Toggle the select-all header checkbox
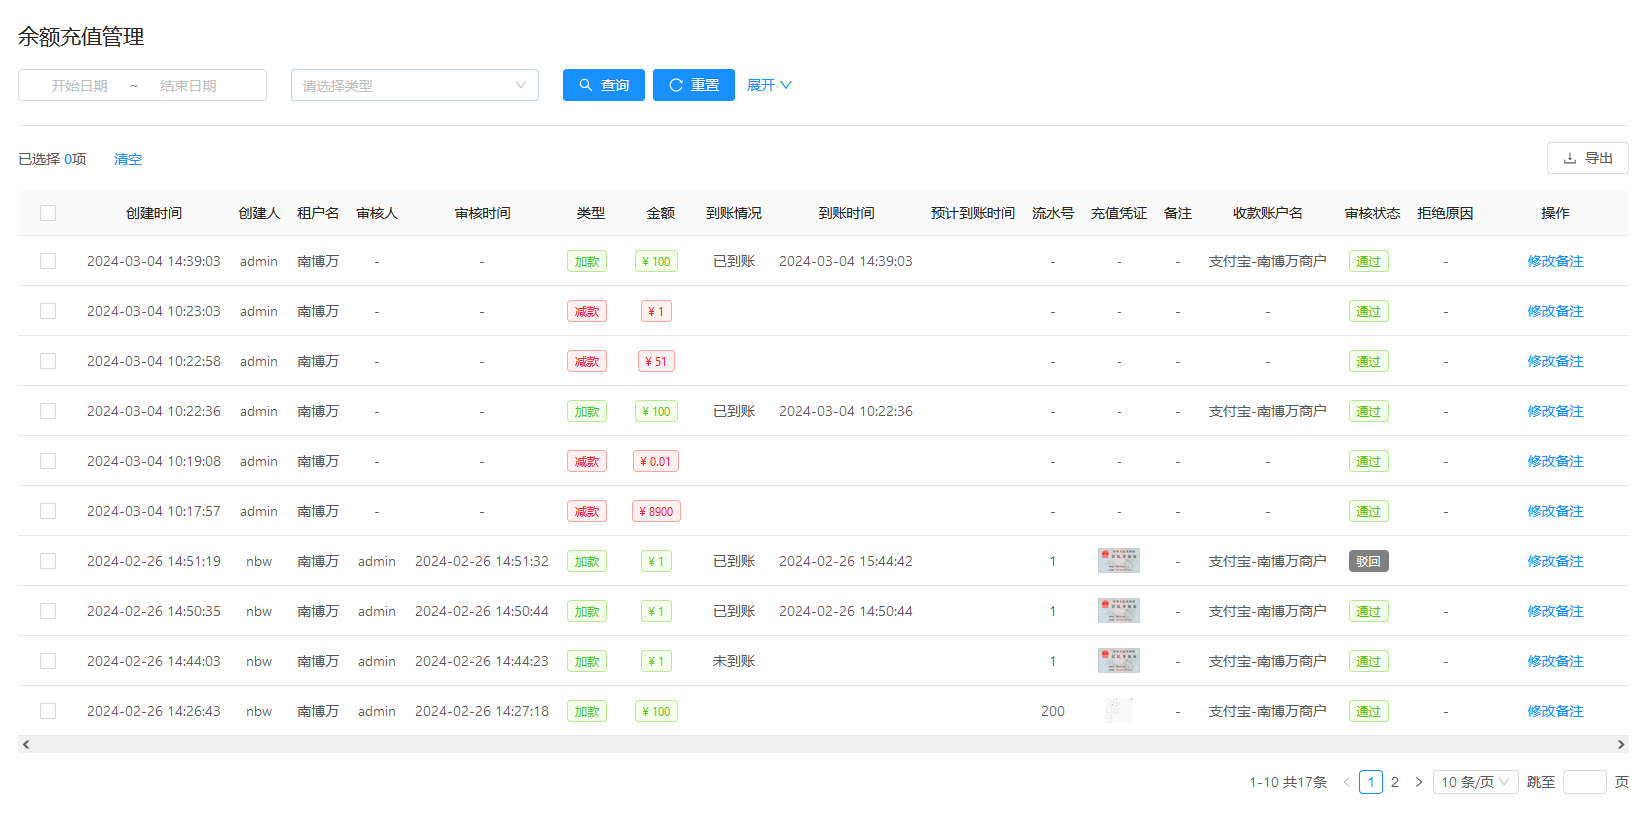Screen dimensions: 1648x819 click(48, 213)
